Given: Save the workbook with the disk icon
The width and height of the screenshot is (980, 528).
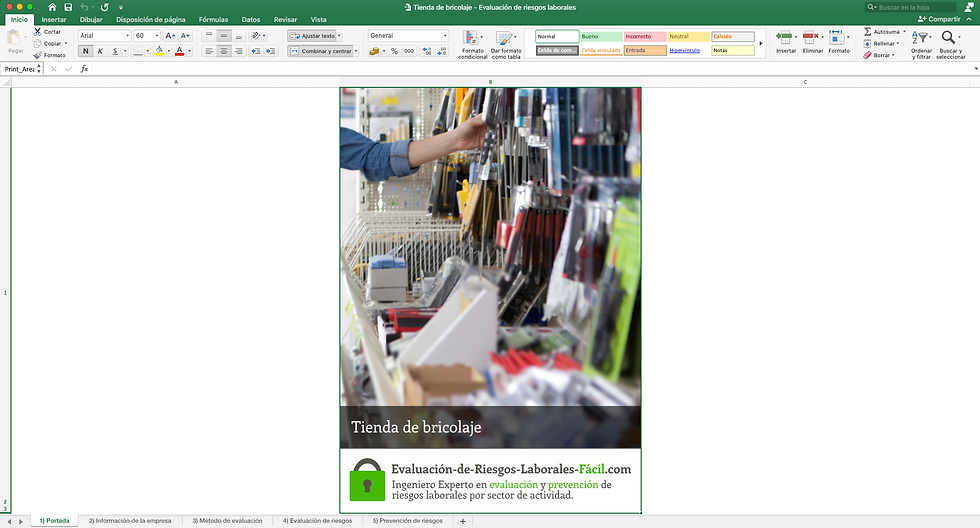Looking at the screenshot, I should pos(68,7).
